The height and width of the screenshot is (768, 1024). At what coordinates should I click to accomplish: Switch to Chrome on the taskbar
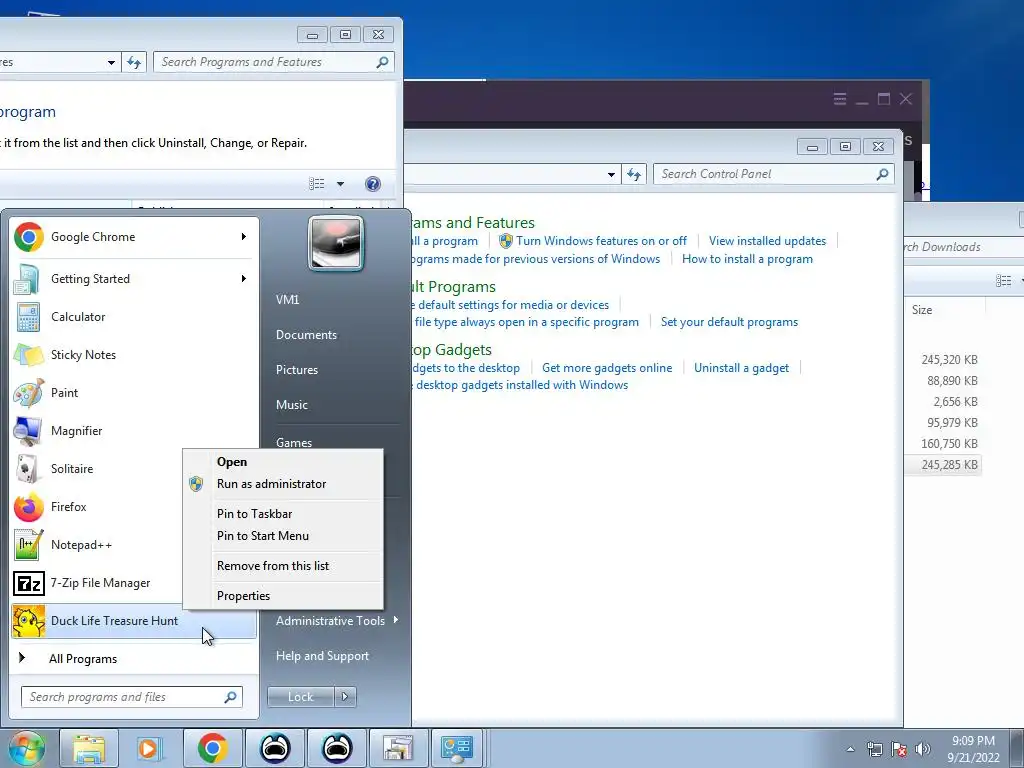(212, 748)
